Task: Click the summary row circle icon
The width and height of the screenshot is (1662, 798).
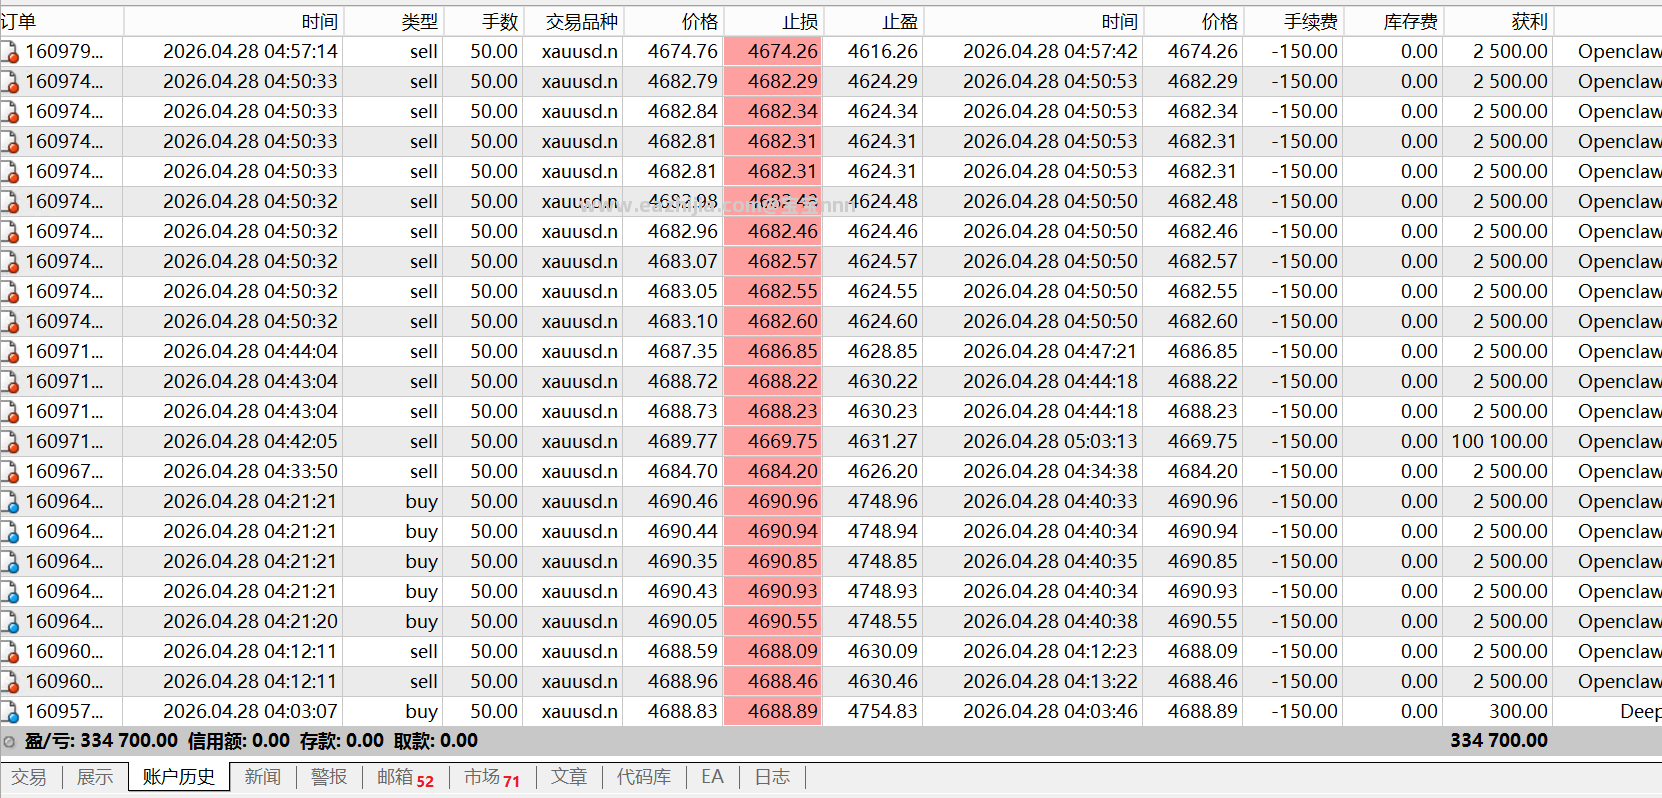Action: [9, 742]
